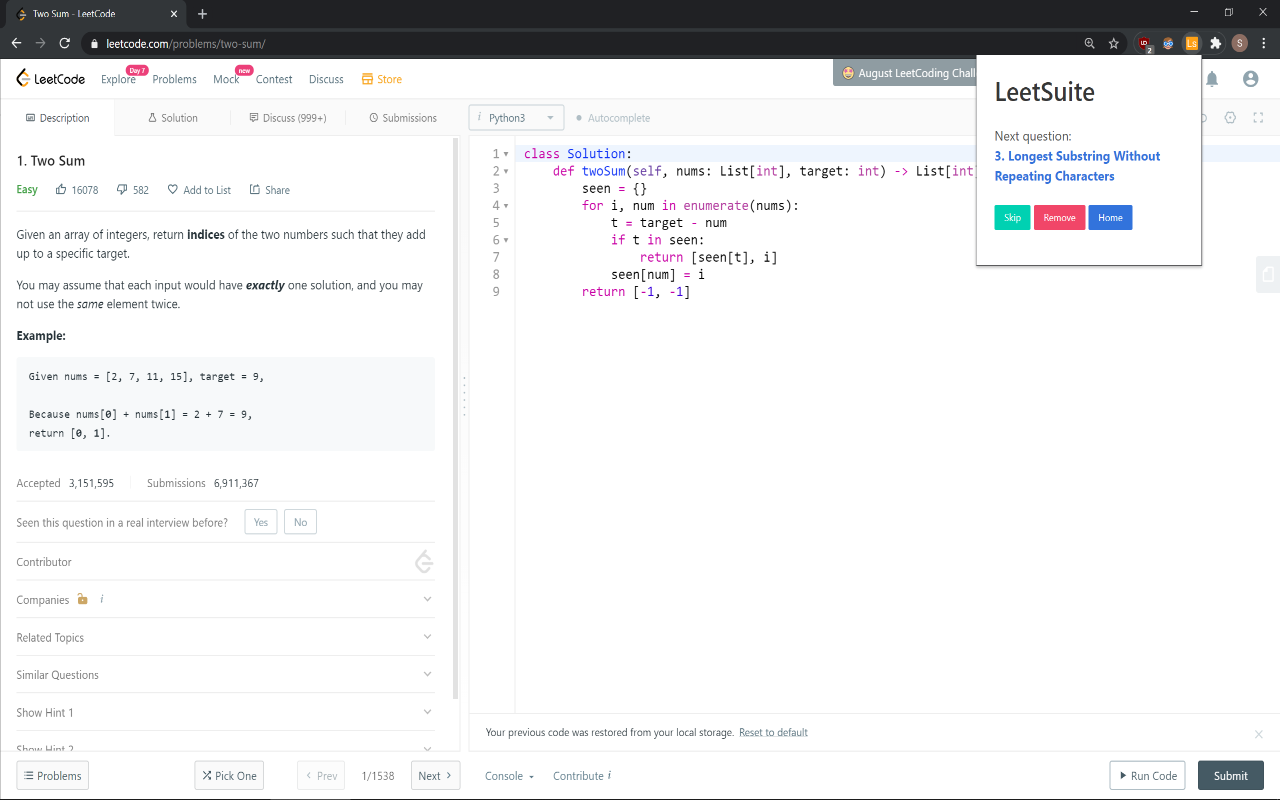Open the Problems list button at bottom
Image resolution: width=1280 pixels, height=800 pixels.
[x=52, y=776]
